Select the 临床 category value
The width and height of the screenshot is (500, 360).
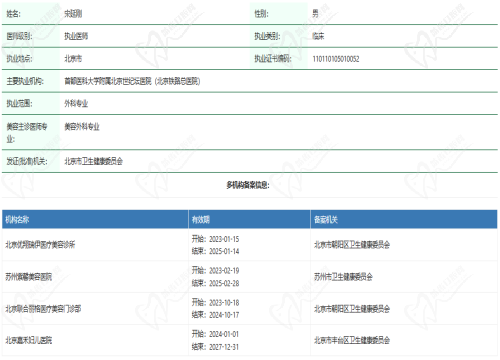(318, 36)
